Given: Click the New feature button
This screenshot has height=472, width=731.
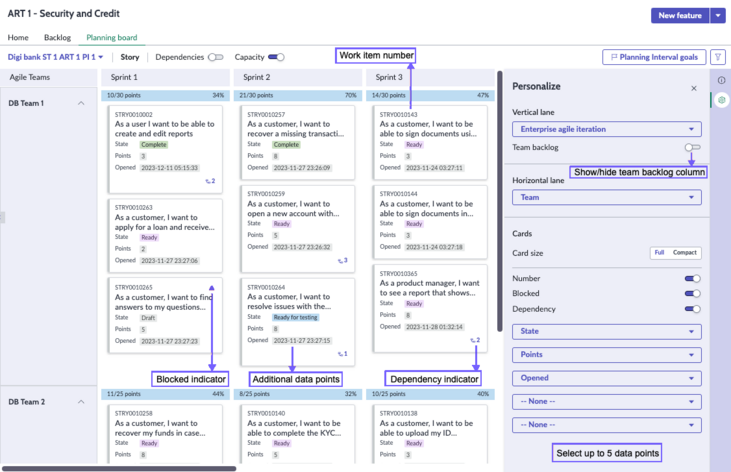Looking at the screenshot, I should coord(680,15).
